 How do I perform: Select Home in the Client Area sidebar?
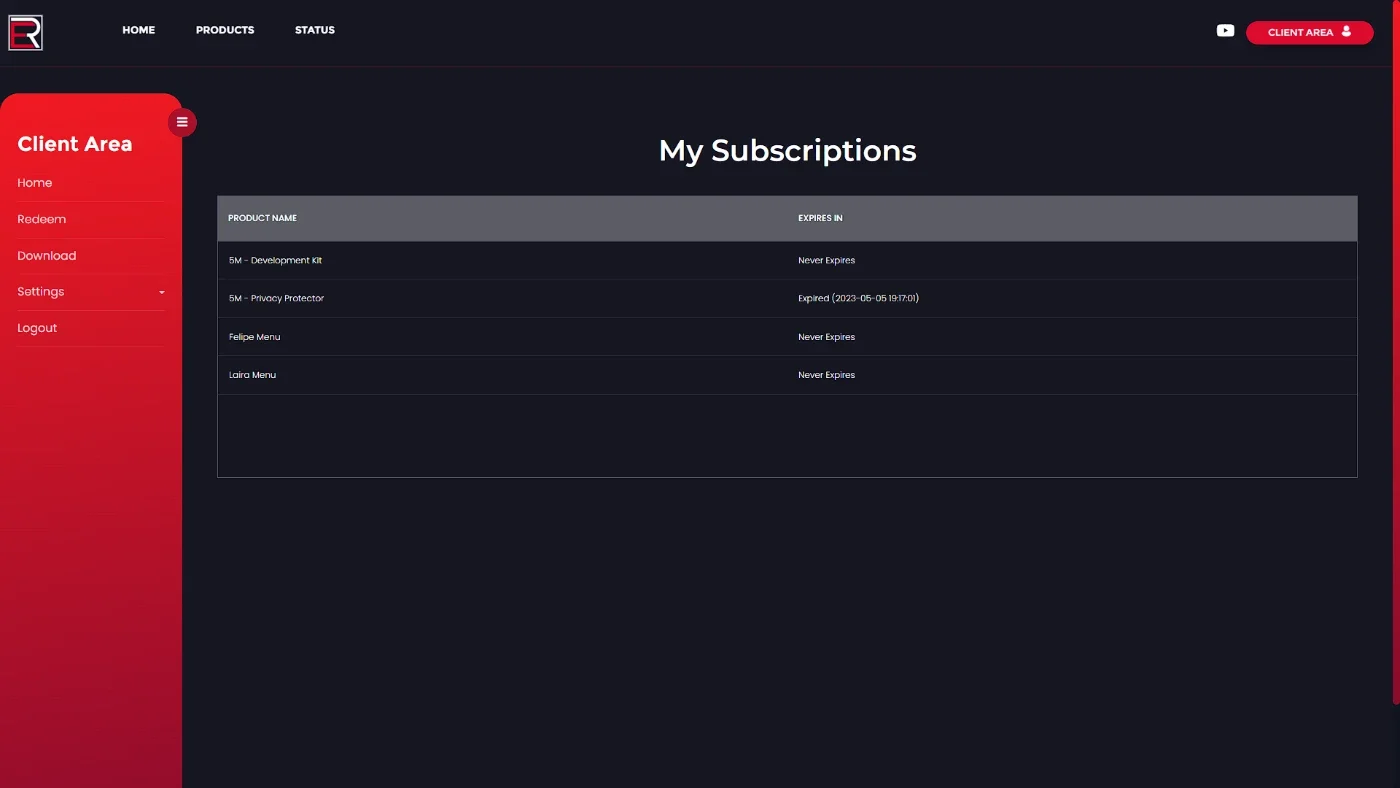35,183
